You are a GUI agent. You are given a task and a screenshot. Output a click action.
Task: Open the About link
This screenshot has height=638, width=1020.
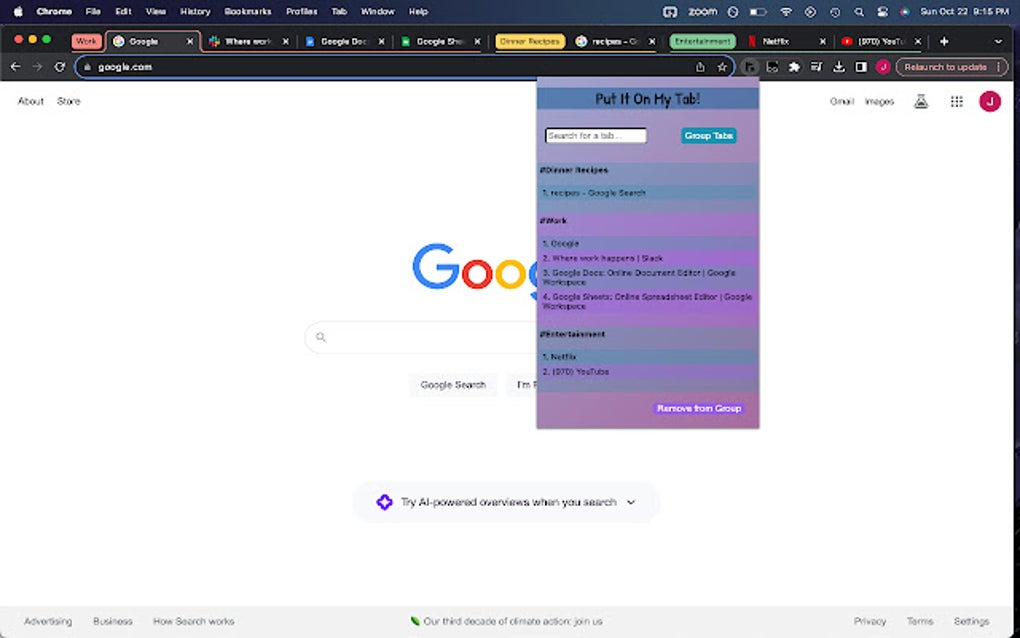pos(31,101)
